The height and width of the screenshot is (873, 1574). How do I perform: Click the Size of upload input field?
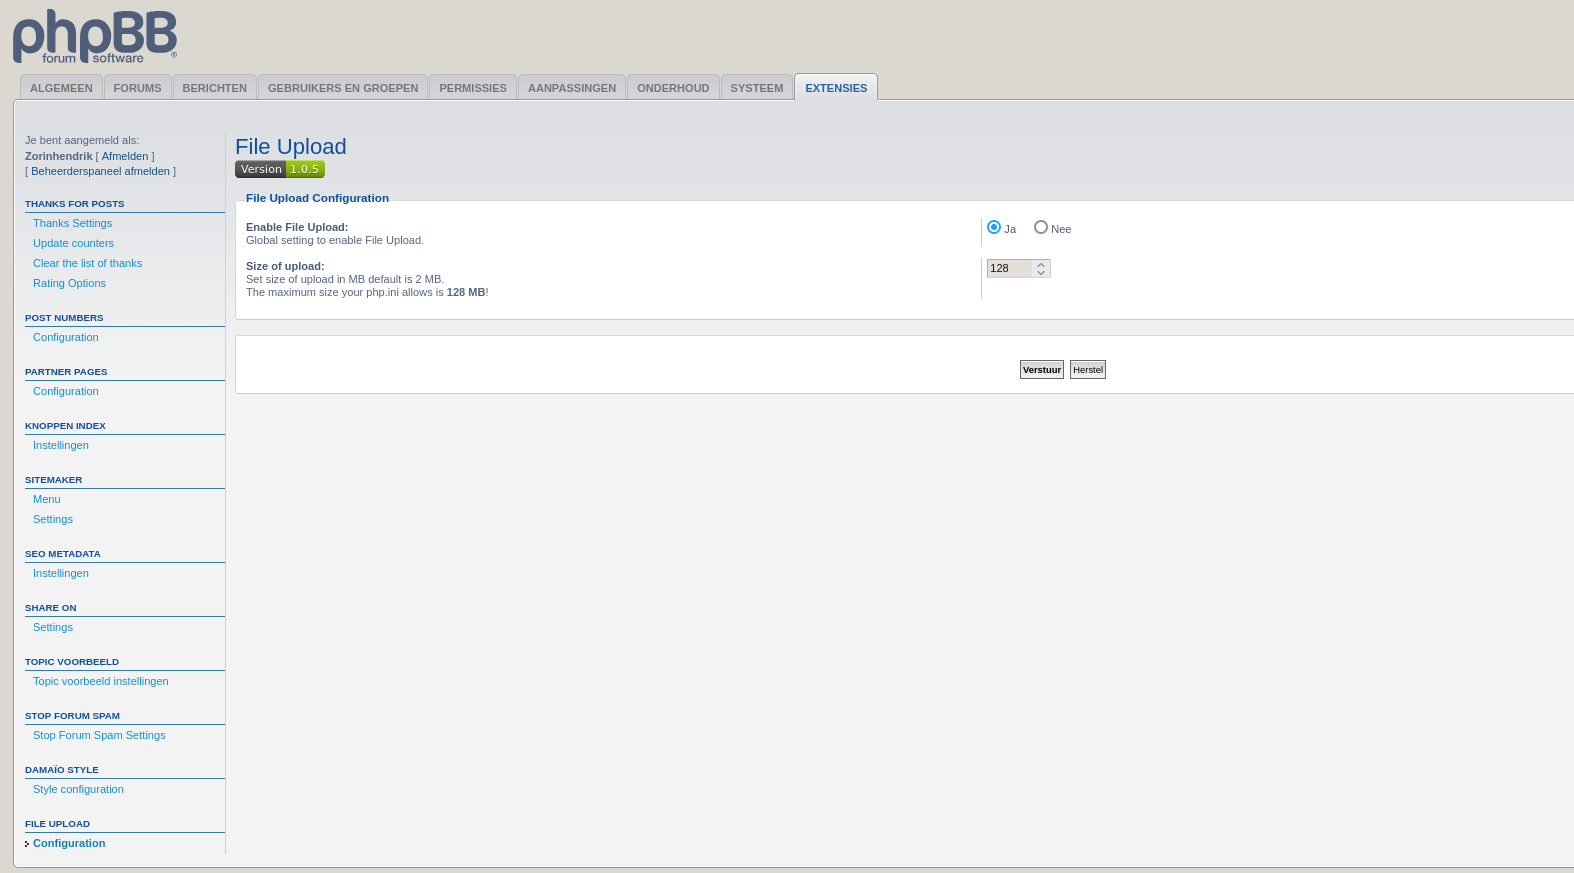coord(1009,269)
